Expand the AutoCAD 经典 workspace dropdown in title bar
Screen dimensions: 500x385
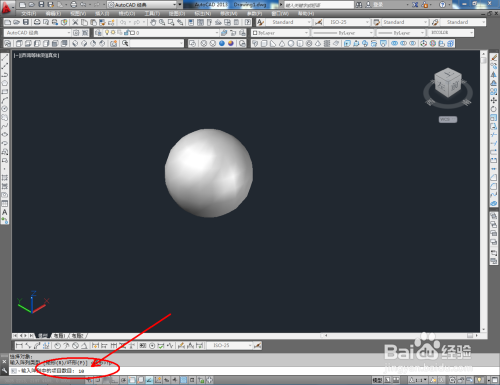(175, 5)
